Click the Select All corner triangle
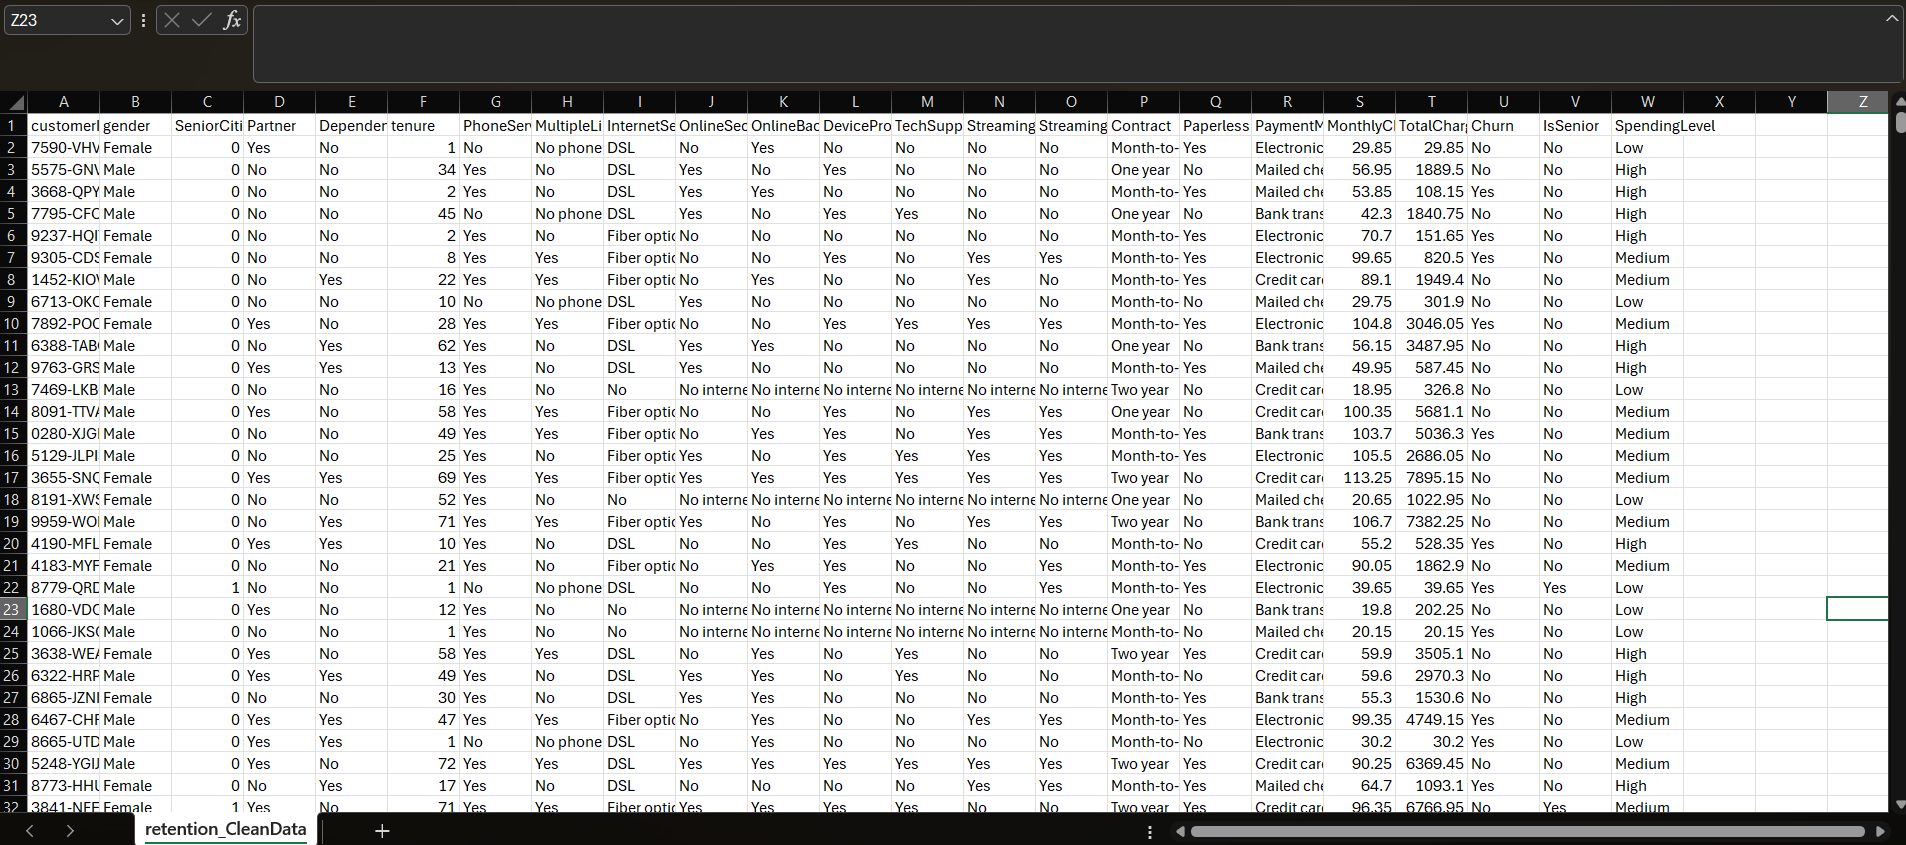This screenshot has height=845, width=1906. tap(14, 102)
